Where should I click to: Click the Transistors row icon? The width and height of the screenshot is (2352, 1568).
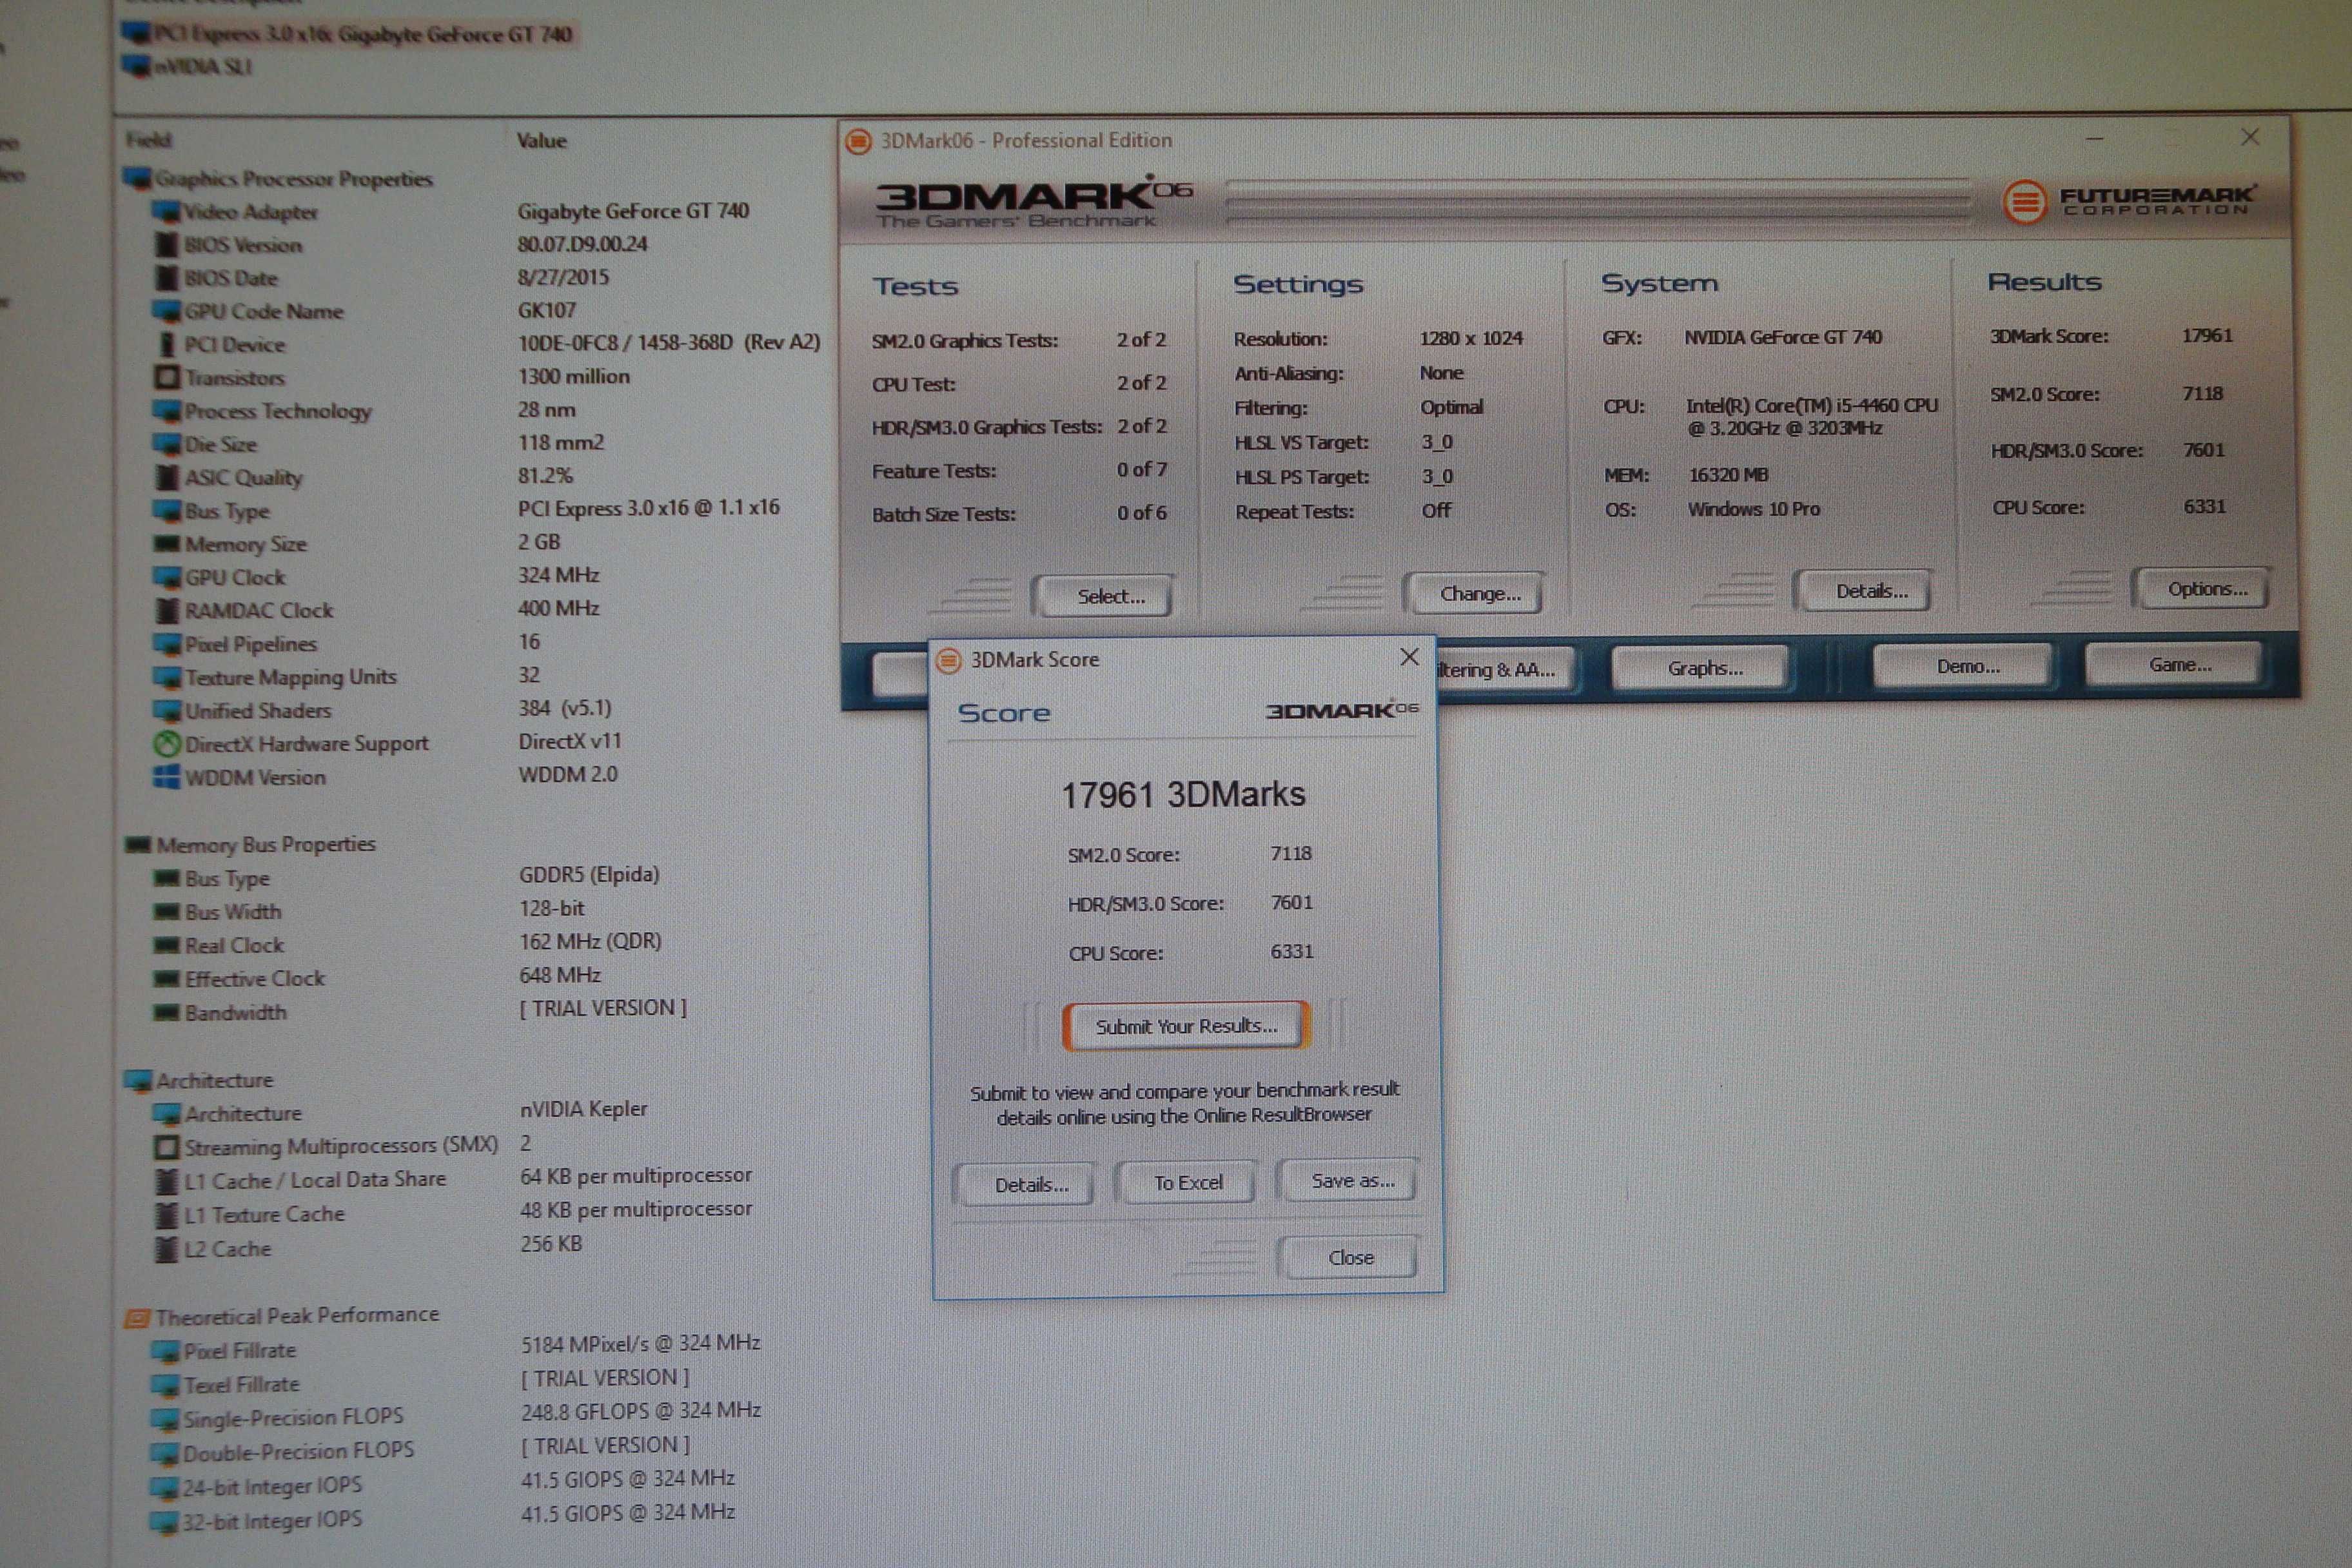pyautogui.click(x=167, y=378)
